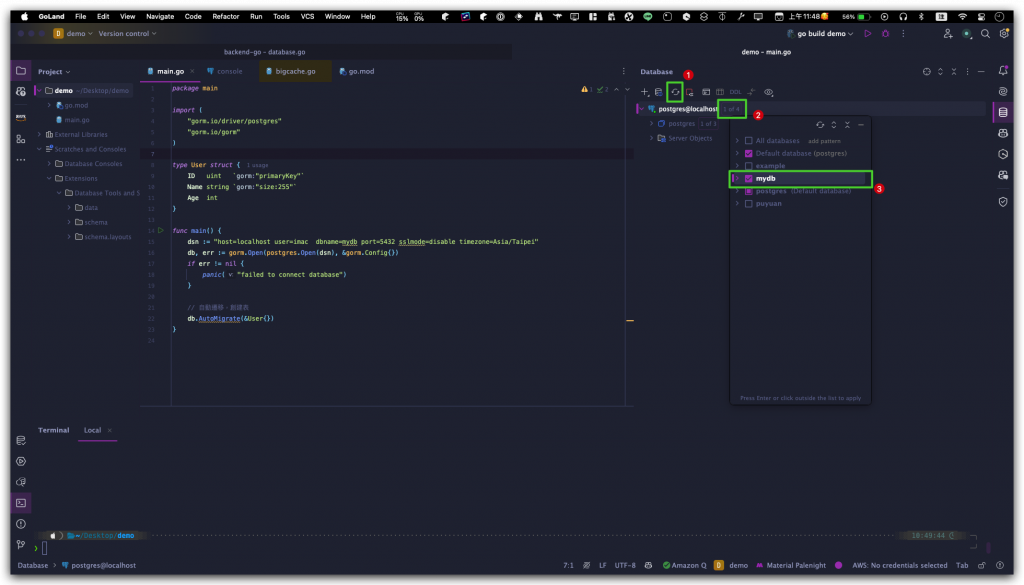Tick the puyuan database checkbox

pyautogui.click(x=748, y=203)
